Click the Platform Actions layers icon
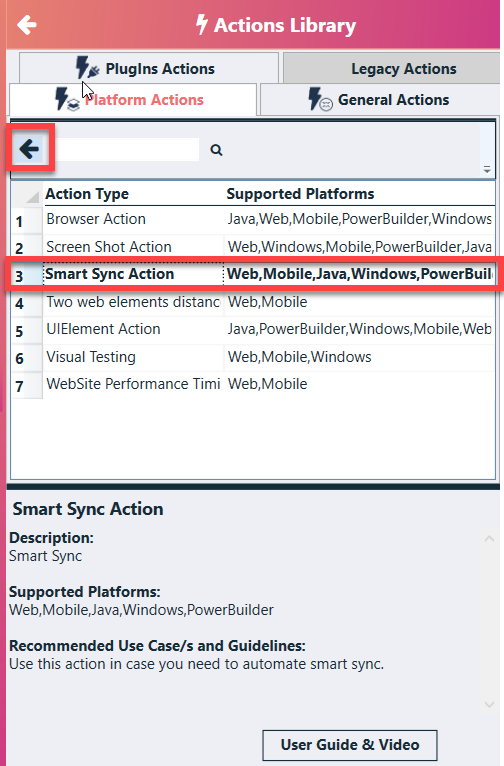 point(74,104)
